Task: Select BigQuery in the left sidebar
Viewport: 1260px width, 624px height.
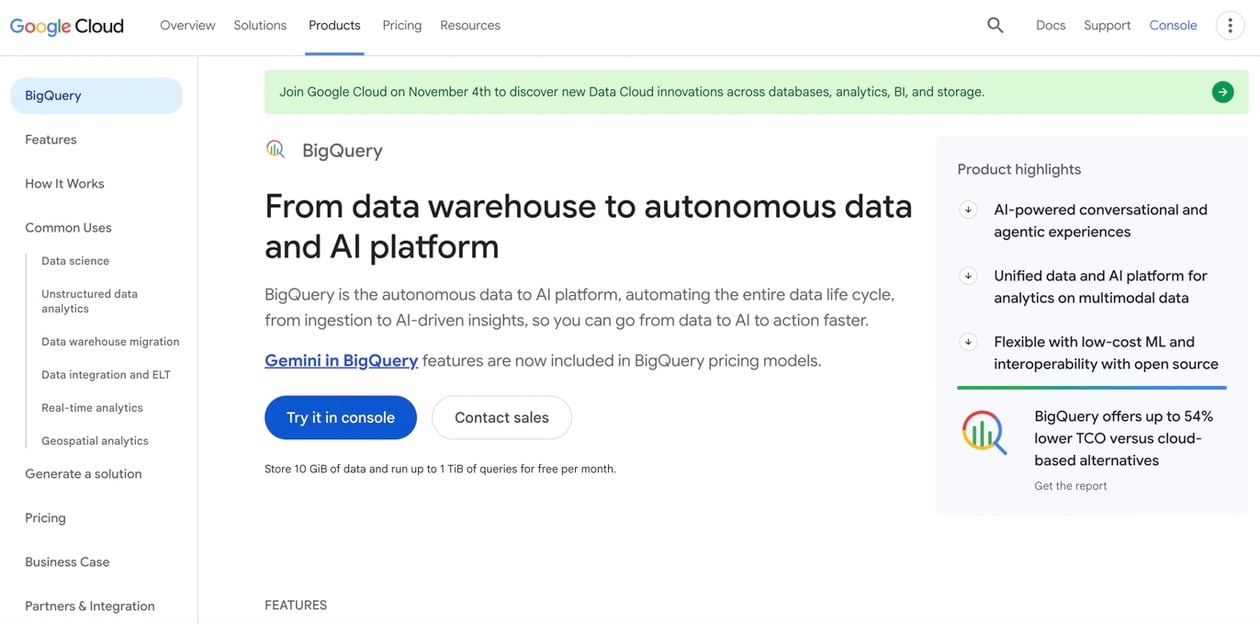Action: click(96, 96)
